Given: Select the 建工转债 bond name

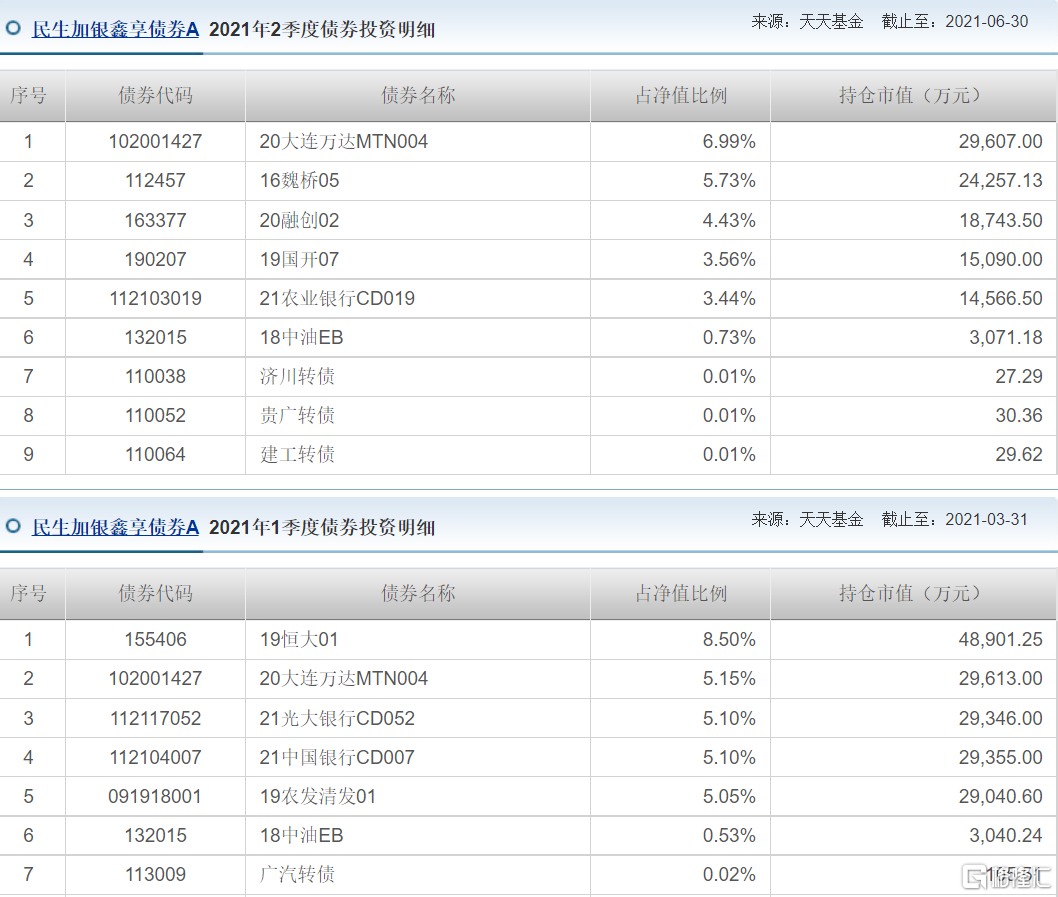Looking at the screenshot, I should [x=297, y=454].
